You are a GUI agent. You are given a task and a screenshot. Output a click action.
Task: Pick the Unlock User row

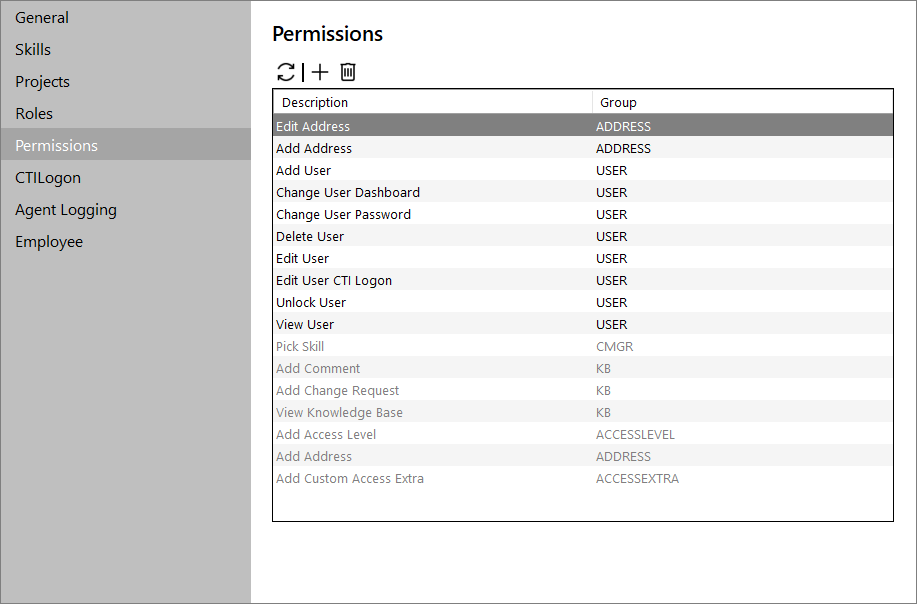click(583, 302)
